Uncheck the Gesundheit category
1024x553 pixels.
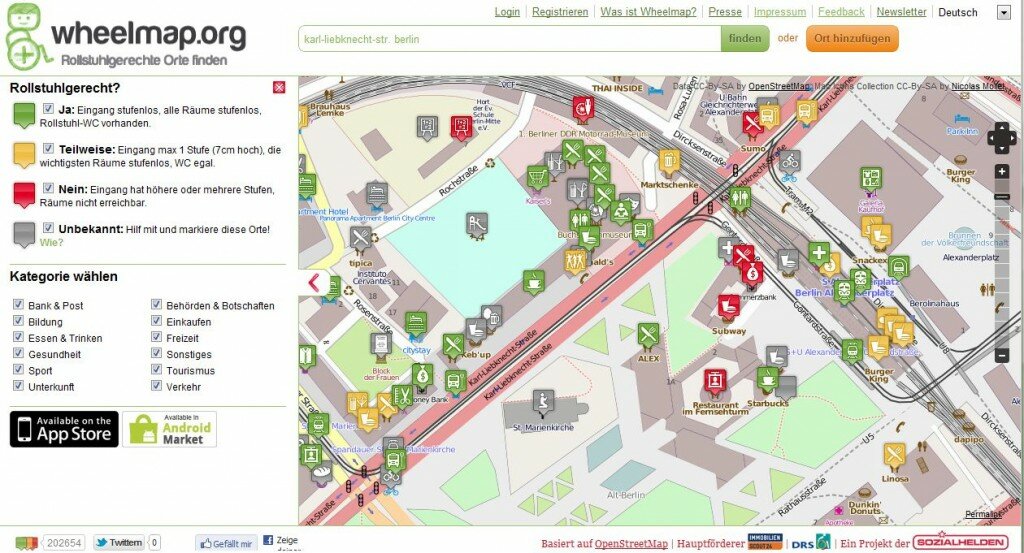click(18, 353)
